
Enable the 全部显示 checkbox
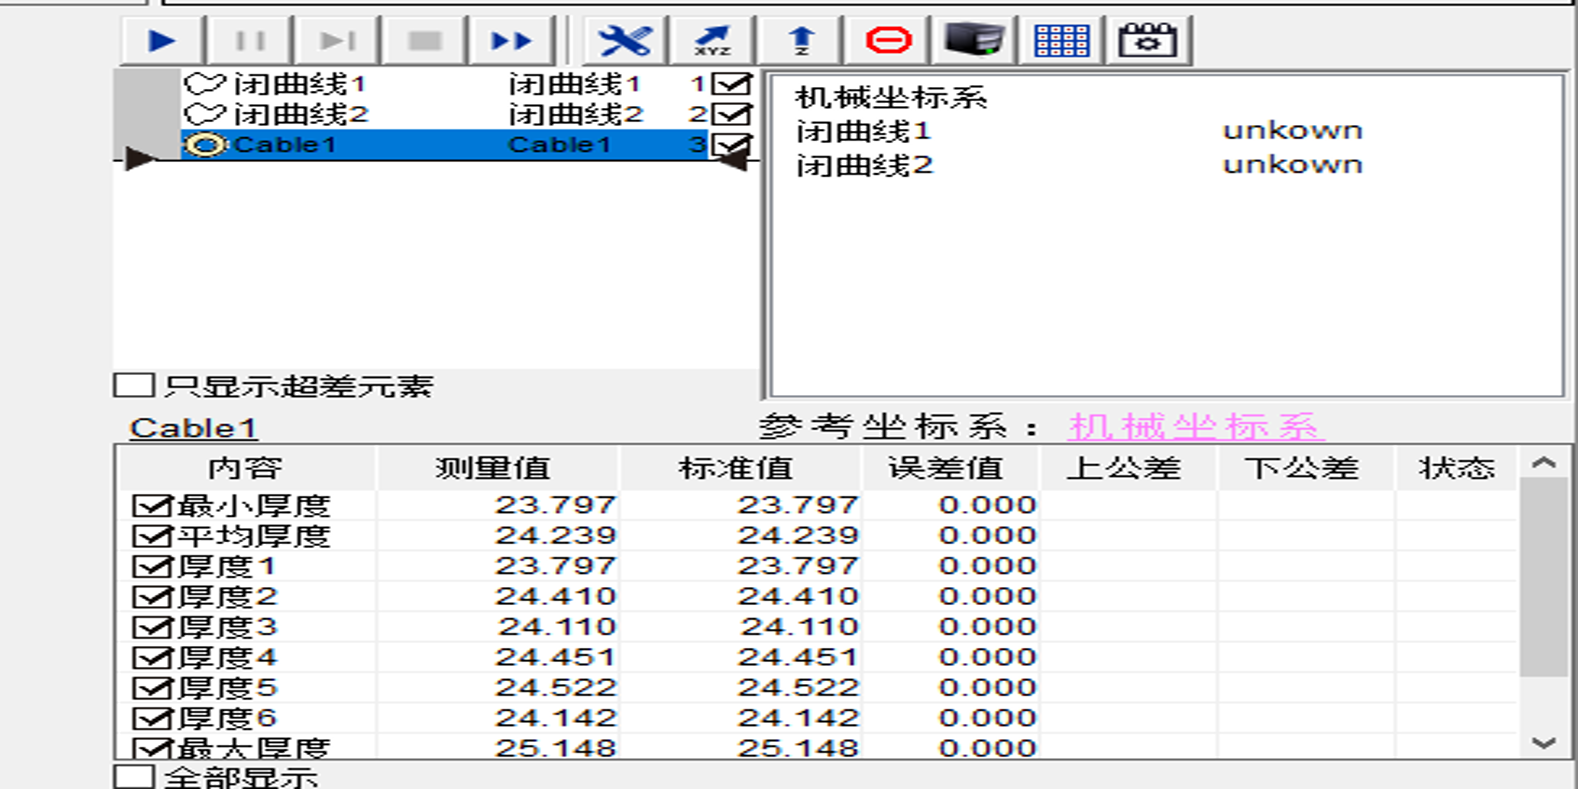(x=134, y=777)
